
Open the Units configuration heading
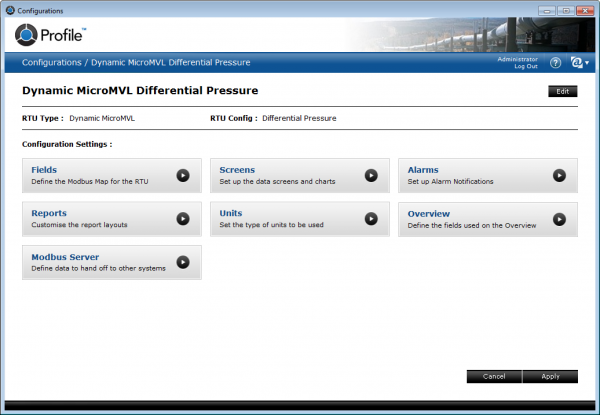coord(231,213)
